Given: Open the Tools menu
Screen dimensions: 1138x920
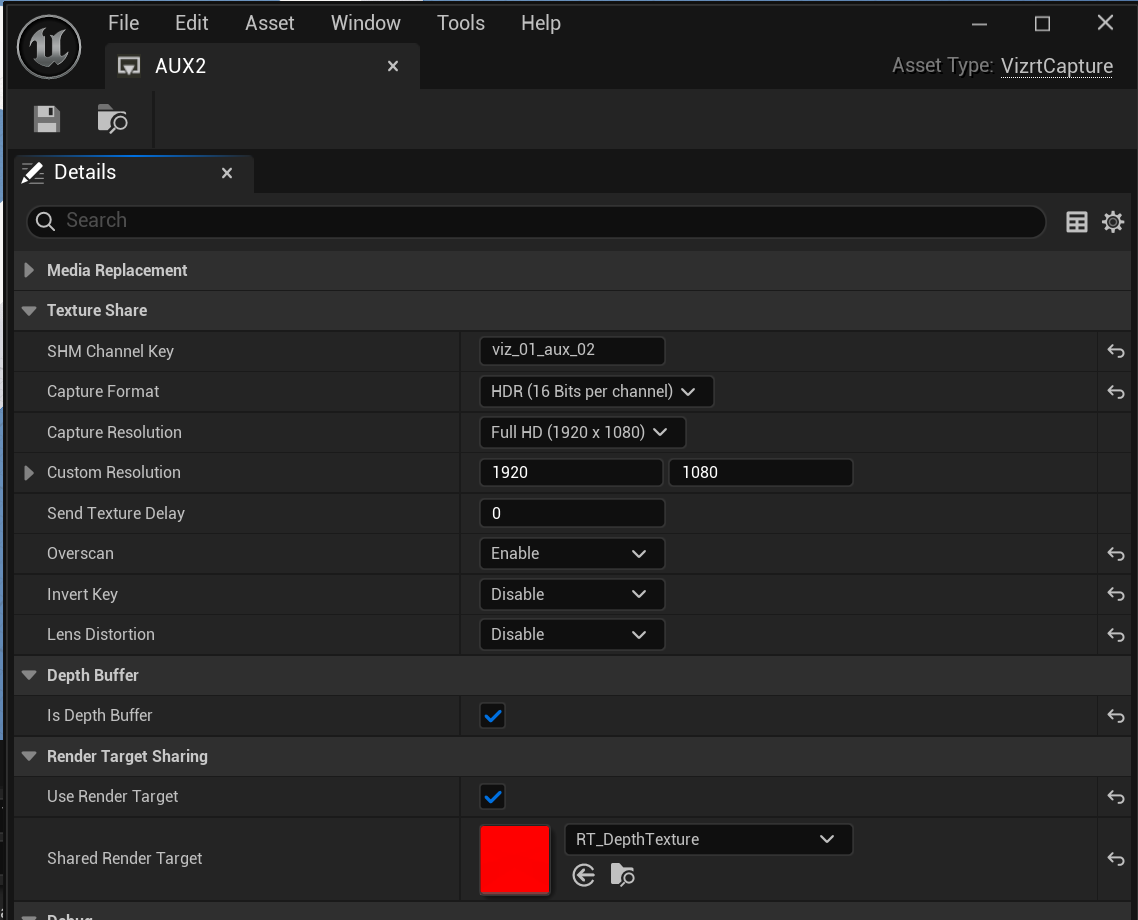Looking at the screenshot, I should [x=460, y=23].
